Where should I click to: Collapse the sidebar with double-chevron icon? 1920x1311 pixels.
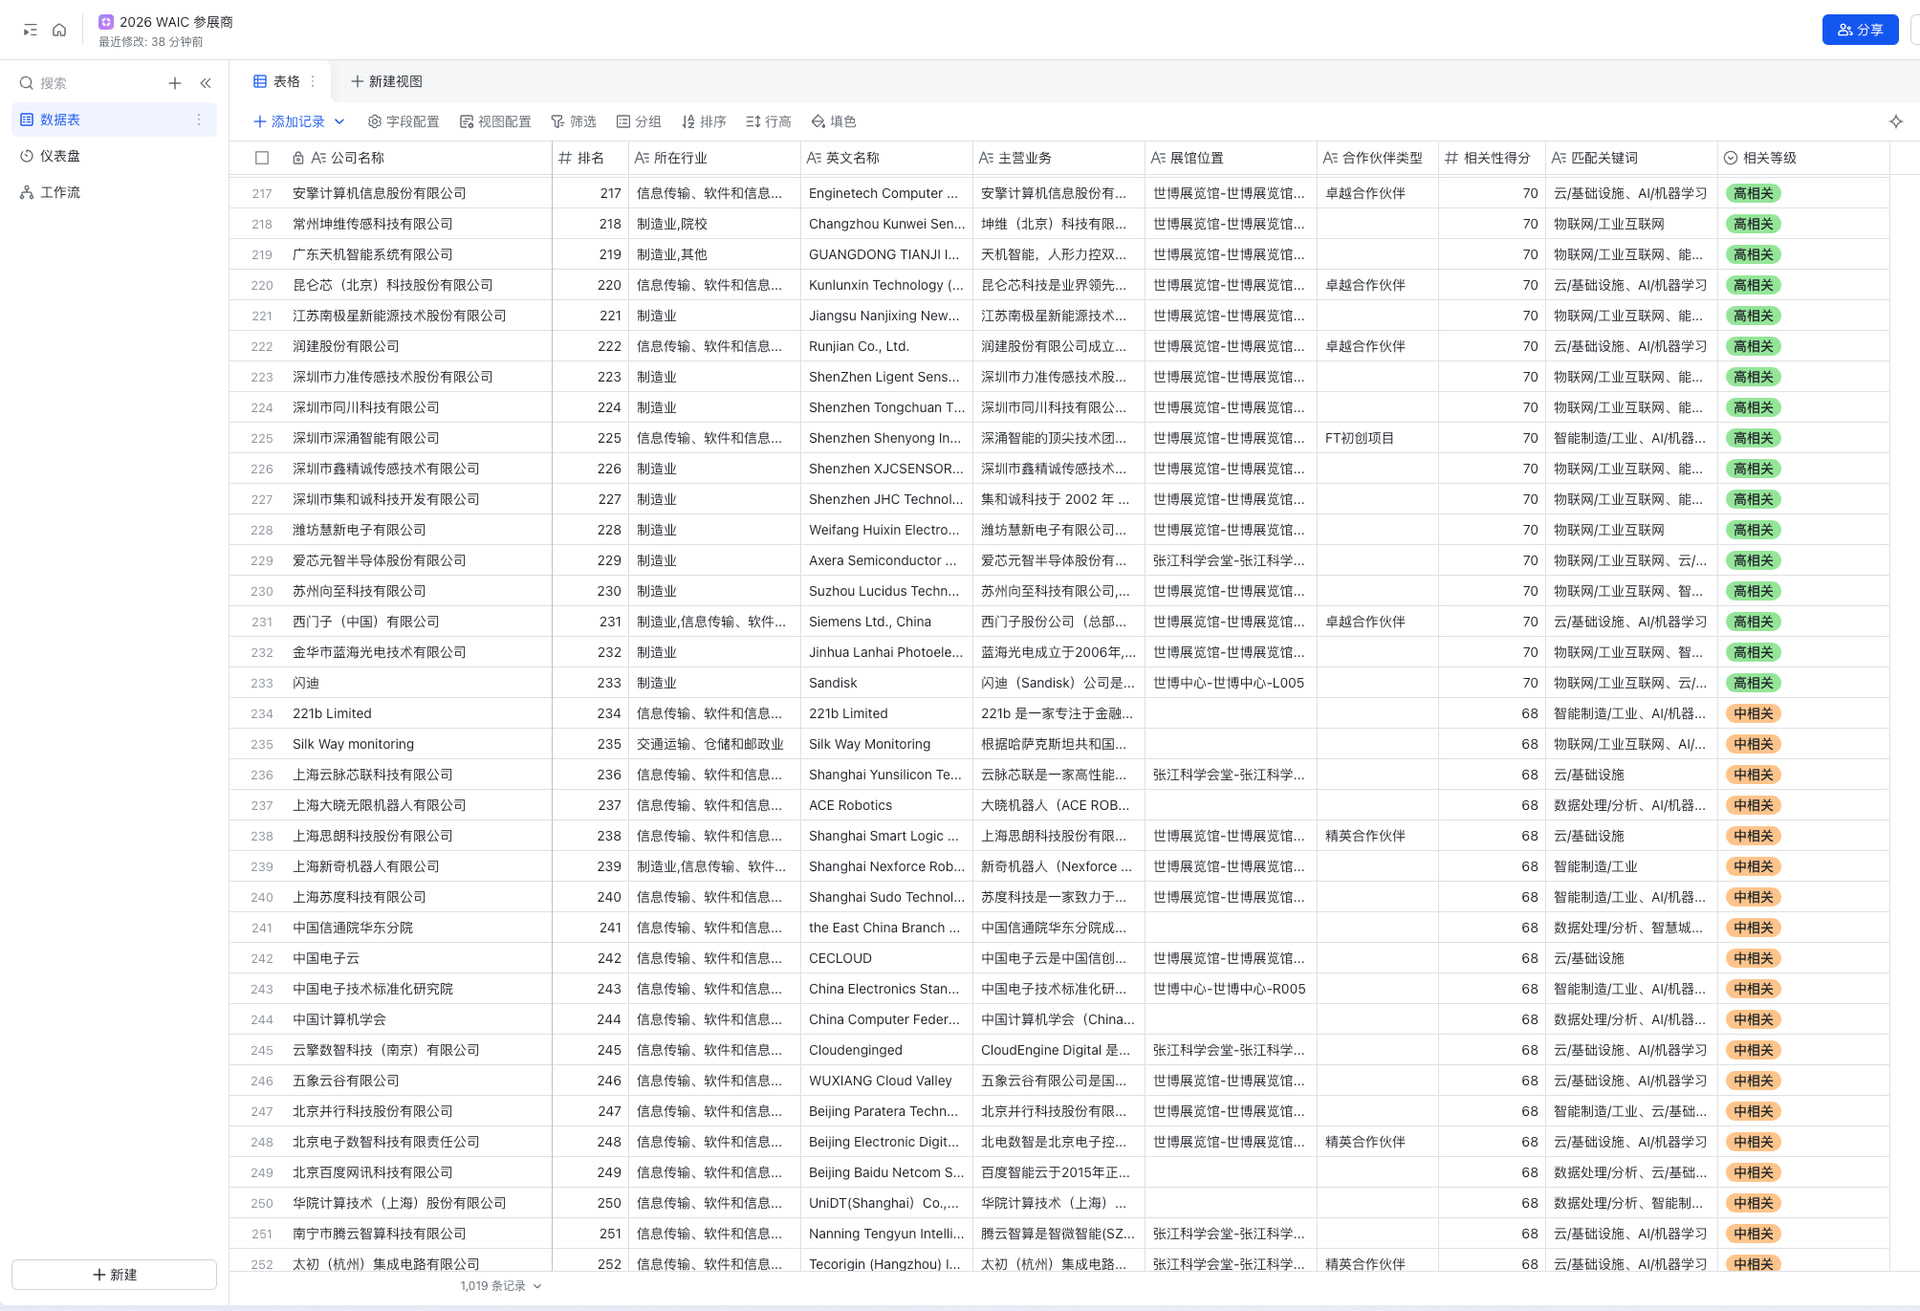206,83
